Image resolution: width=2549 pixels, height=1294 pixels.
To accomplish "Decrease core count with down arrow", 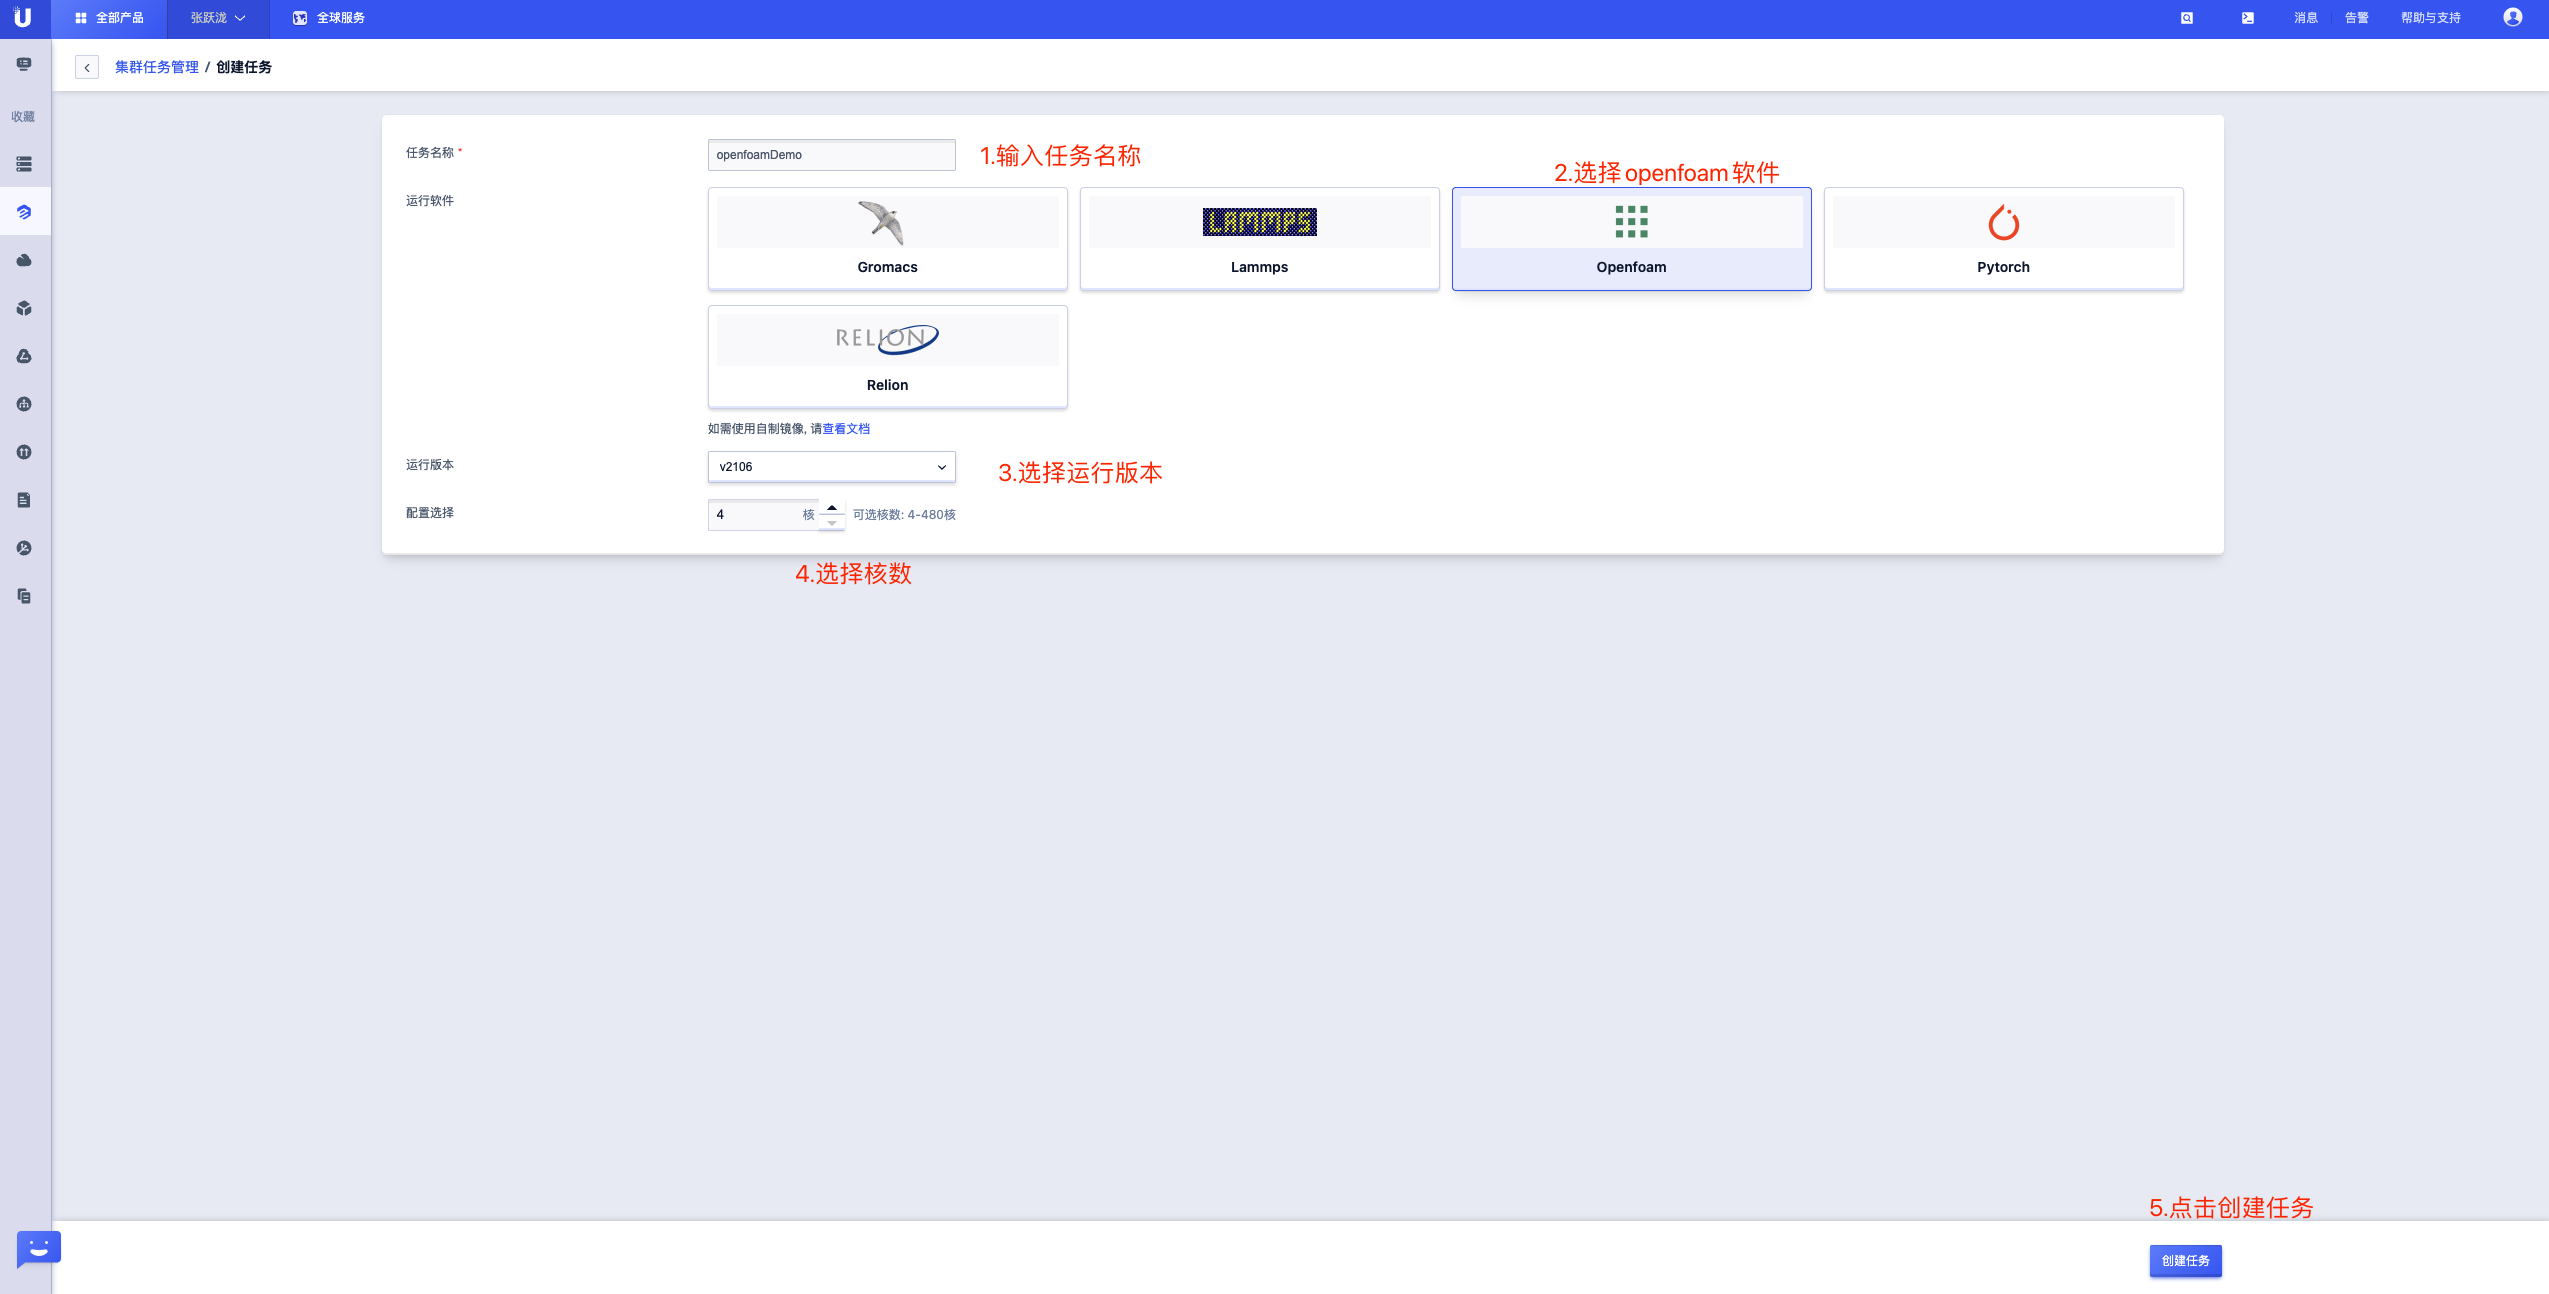I will tap(832, 522).
